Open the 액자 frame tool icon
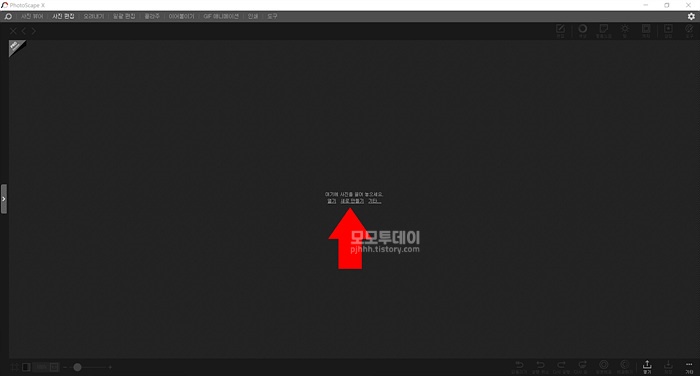 click(646, 31)
